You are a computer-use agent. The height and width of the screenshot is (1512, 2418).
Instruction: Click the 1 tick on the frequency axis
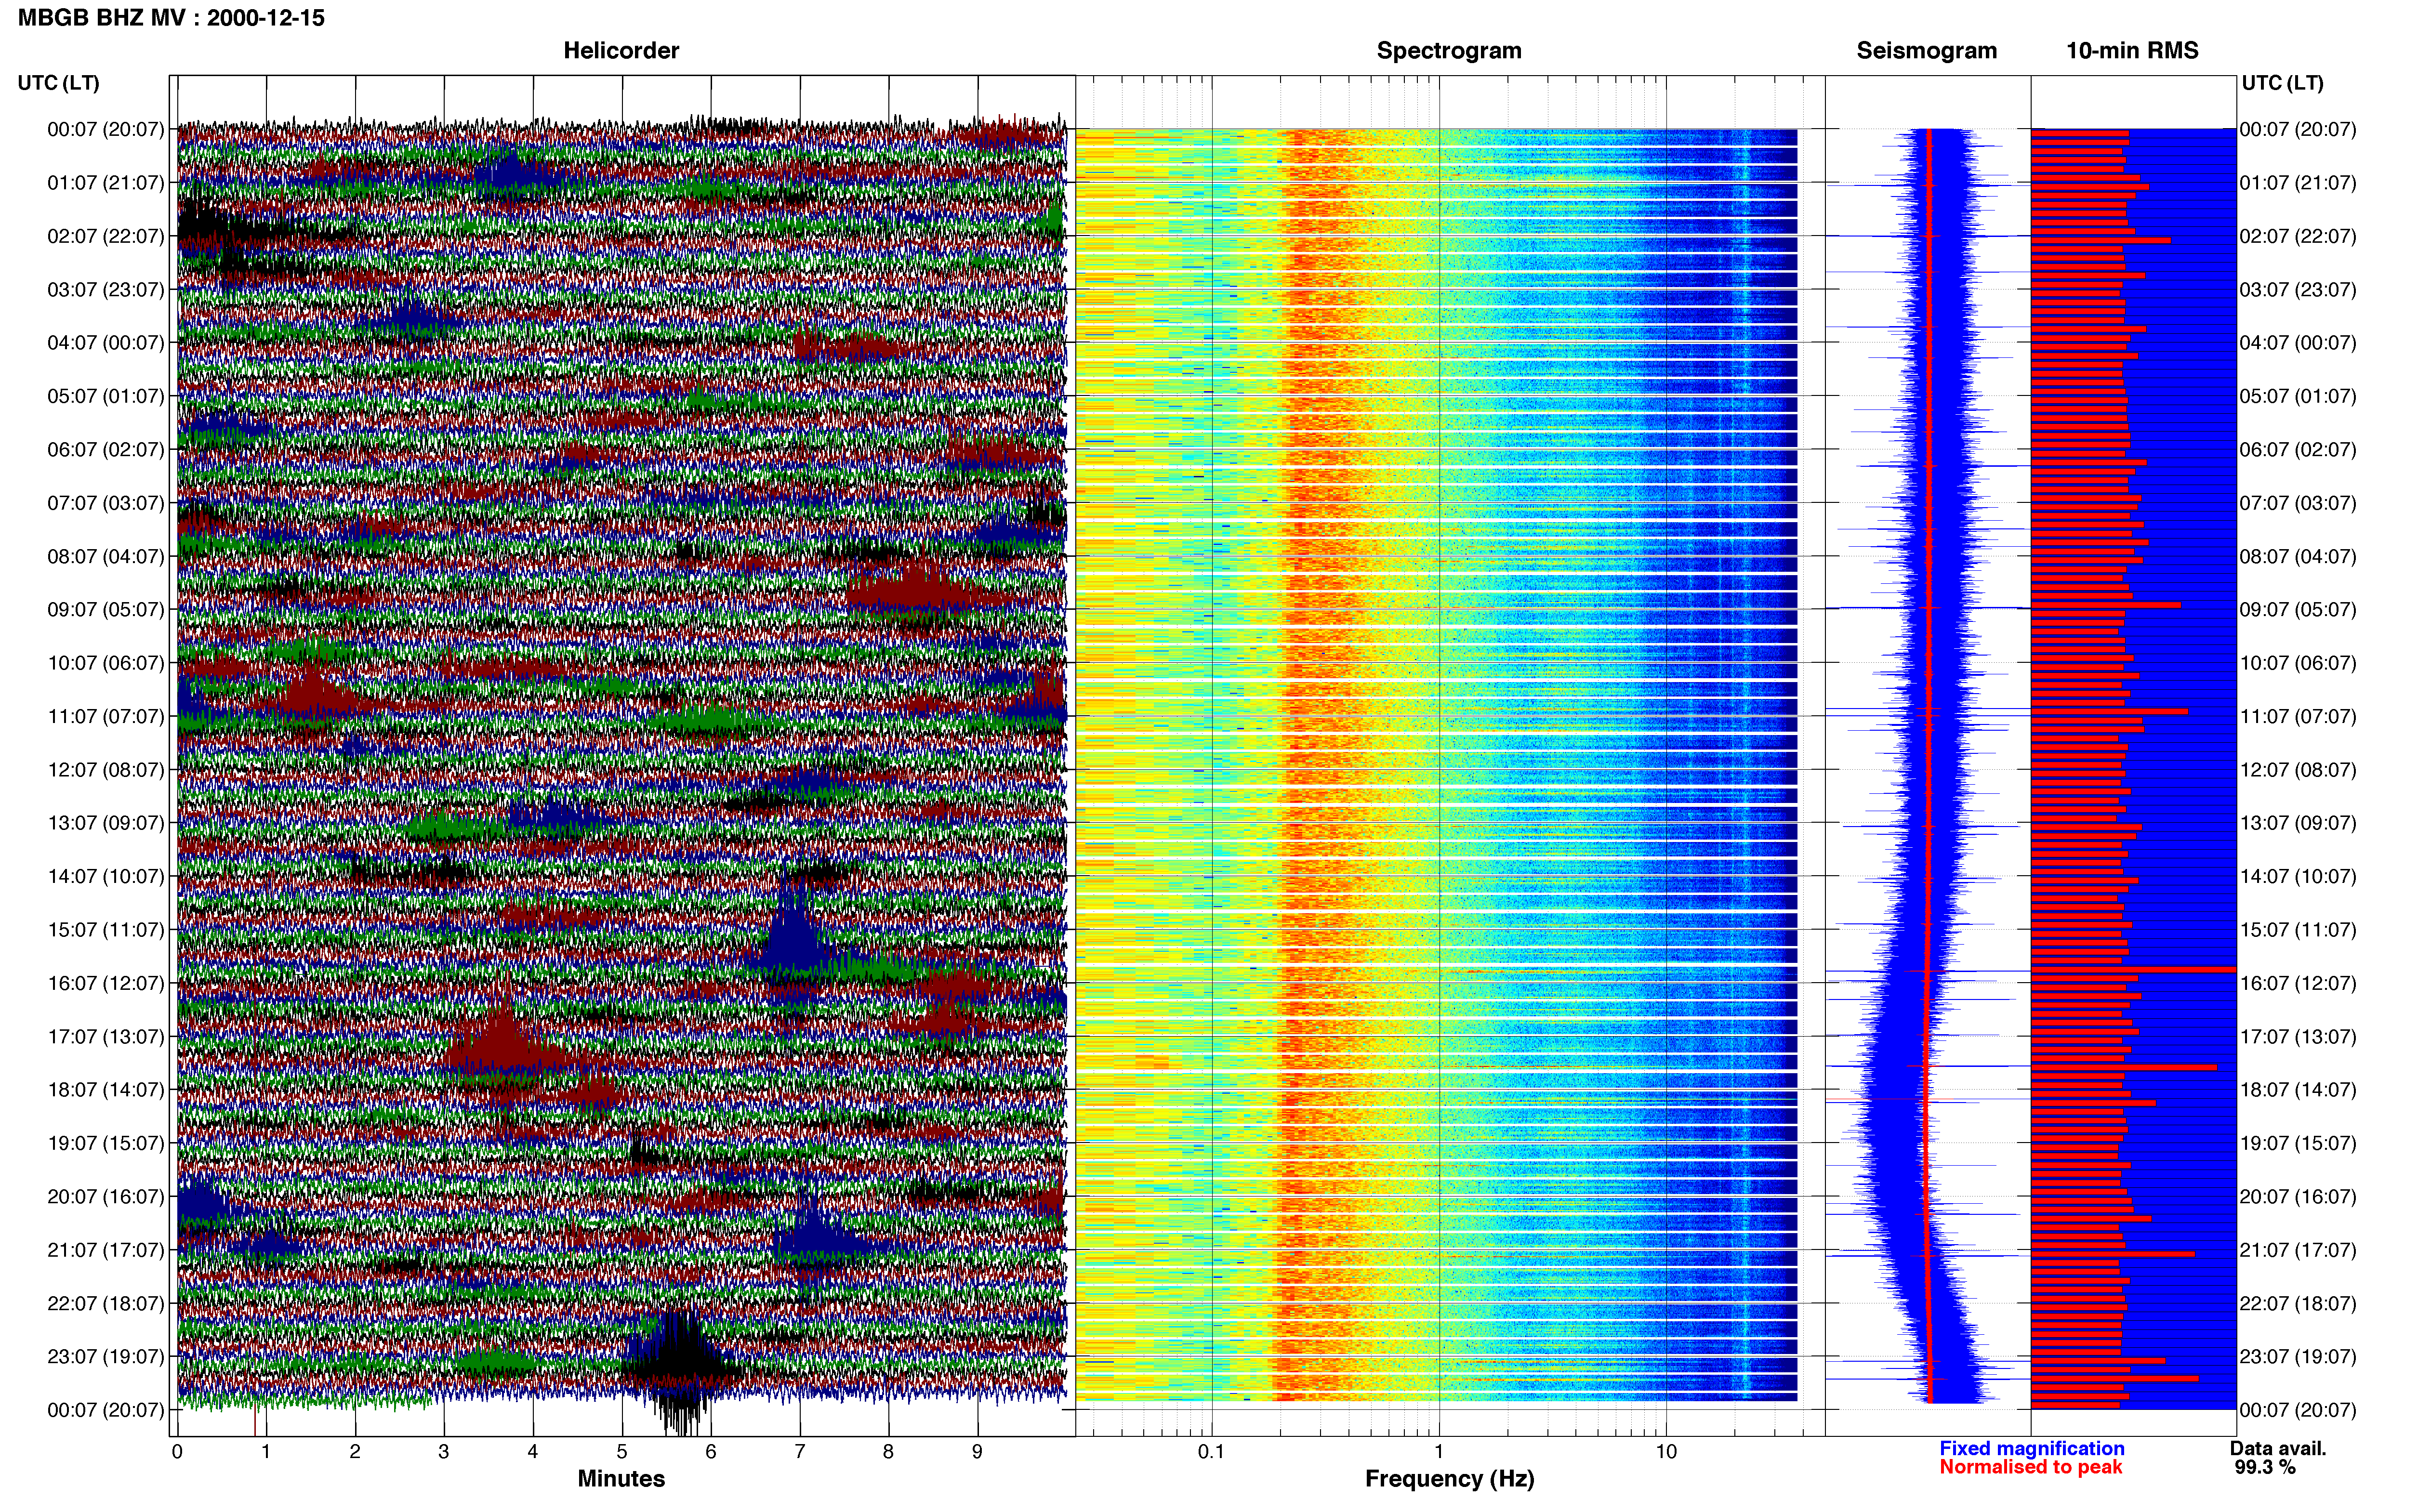[1439, 1452]
